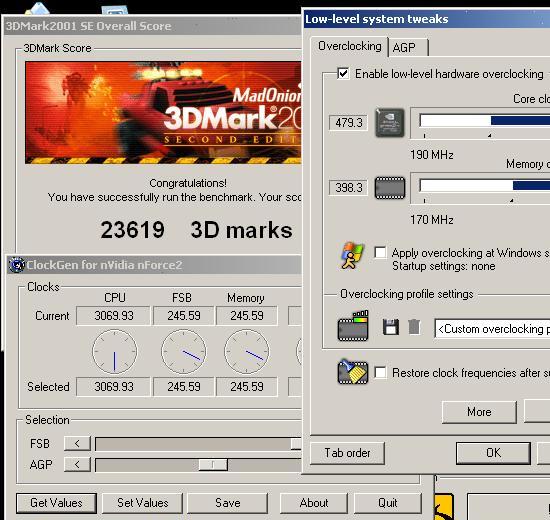Open the Custom overclocking profile dropdown
Viewport: 550px width, 520px height.
[x=492, y=329]
